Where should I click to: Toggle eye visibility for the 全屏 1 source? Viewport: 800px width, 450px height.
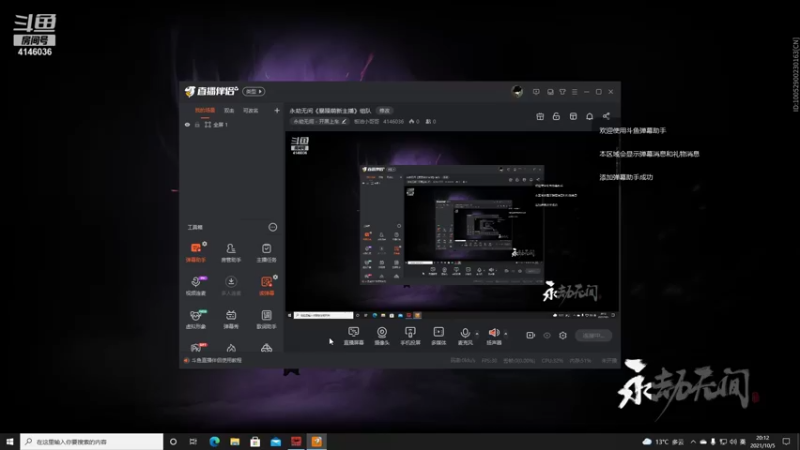coord(187,124)
